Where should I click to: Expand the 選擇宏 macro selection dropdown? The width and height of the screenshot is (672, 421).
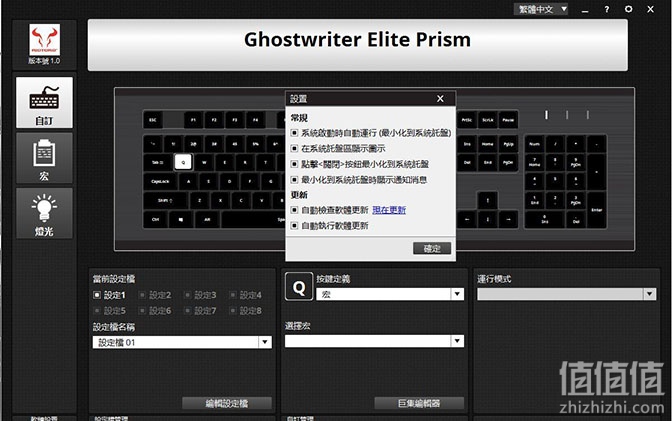click(457, 341)
